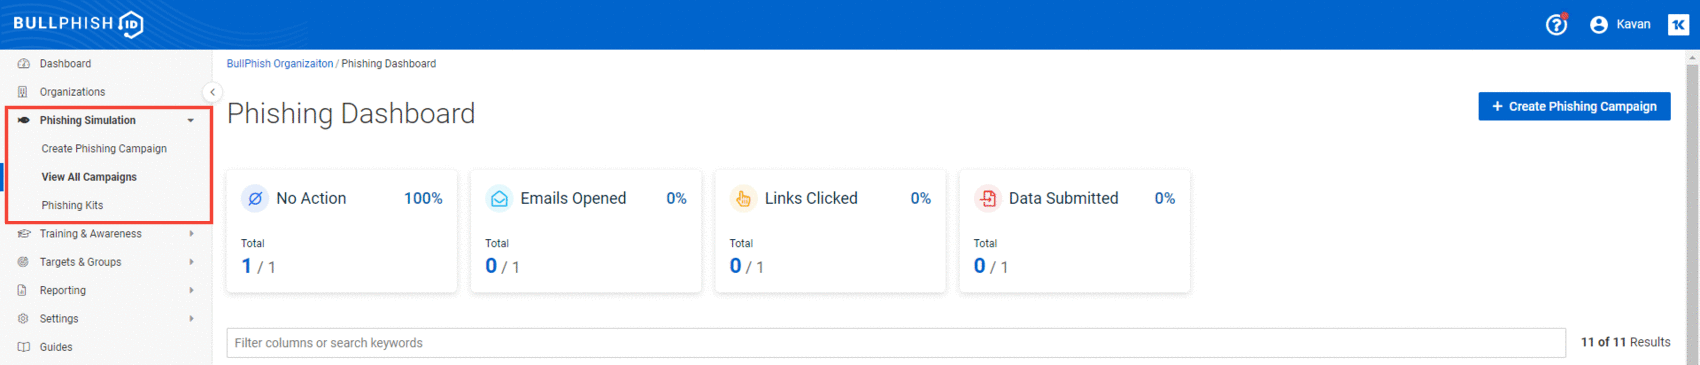Collapse the Phishing Simulation menu arrow

(x=191, y=121)
